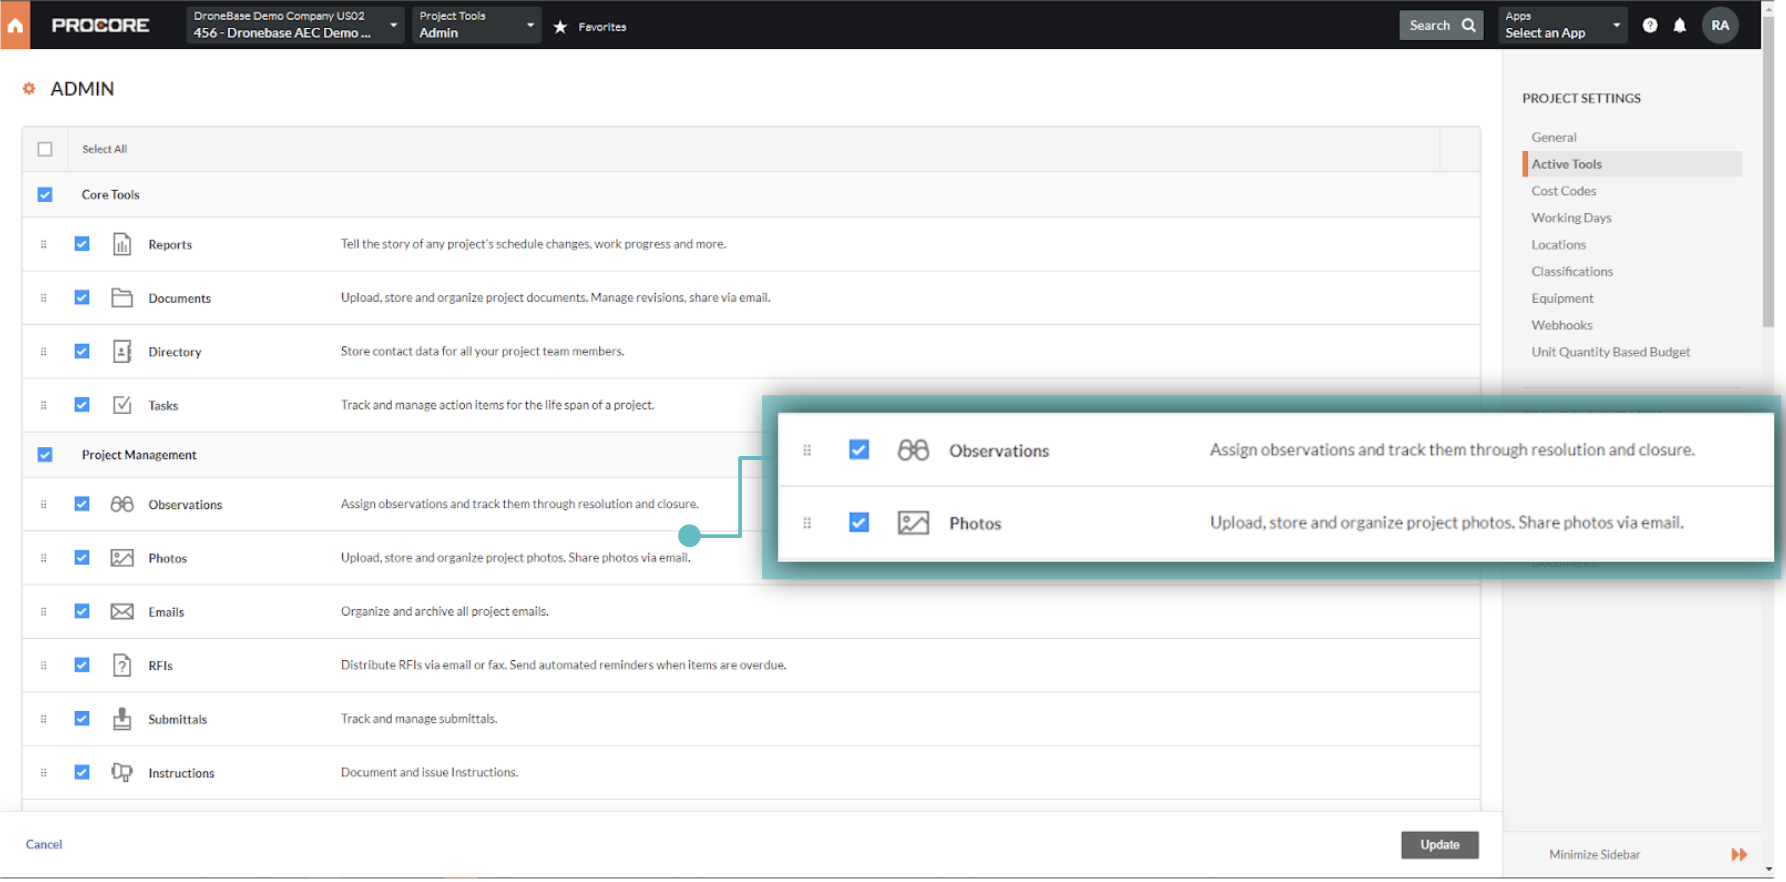Toggle the Documents tool checkbox
This screenshot has width=1786, height=882.
pos(82,298)
